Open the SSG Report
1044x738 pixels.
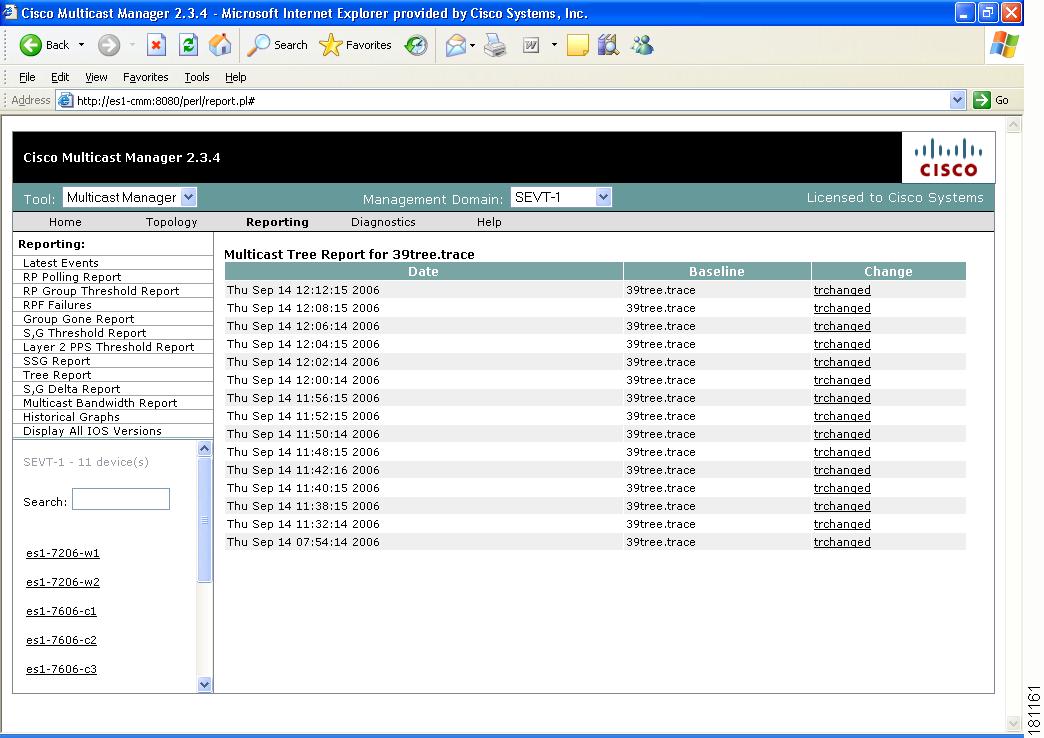(57, 361)
